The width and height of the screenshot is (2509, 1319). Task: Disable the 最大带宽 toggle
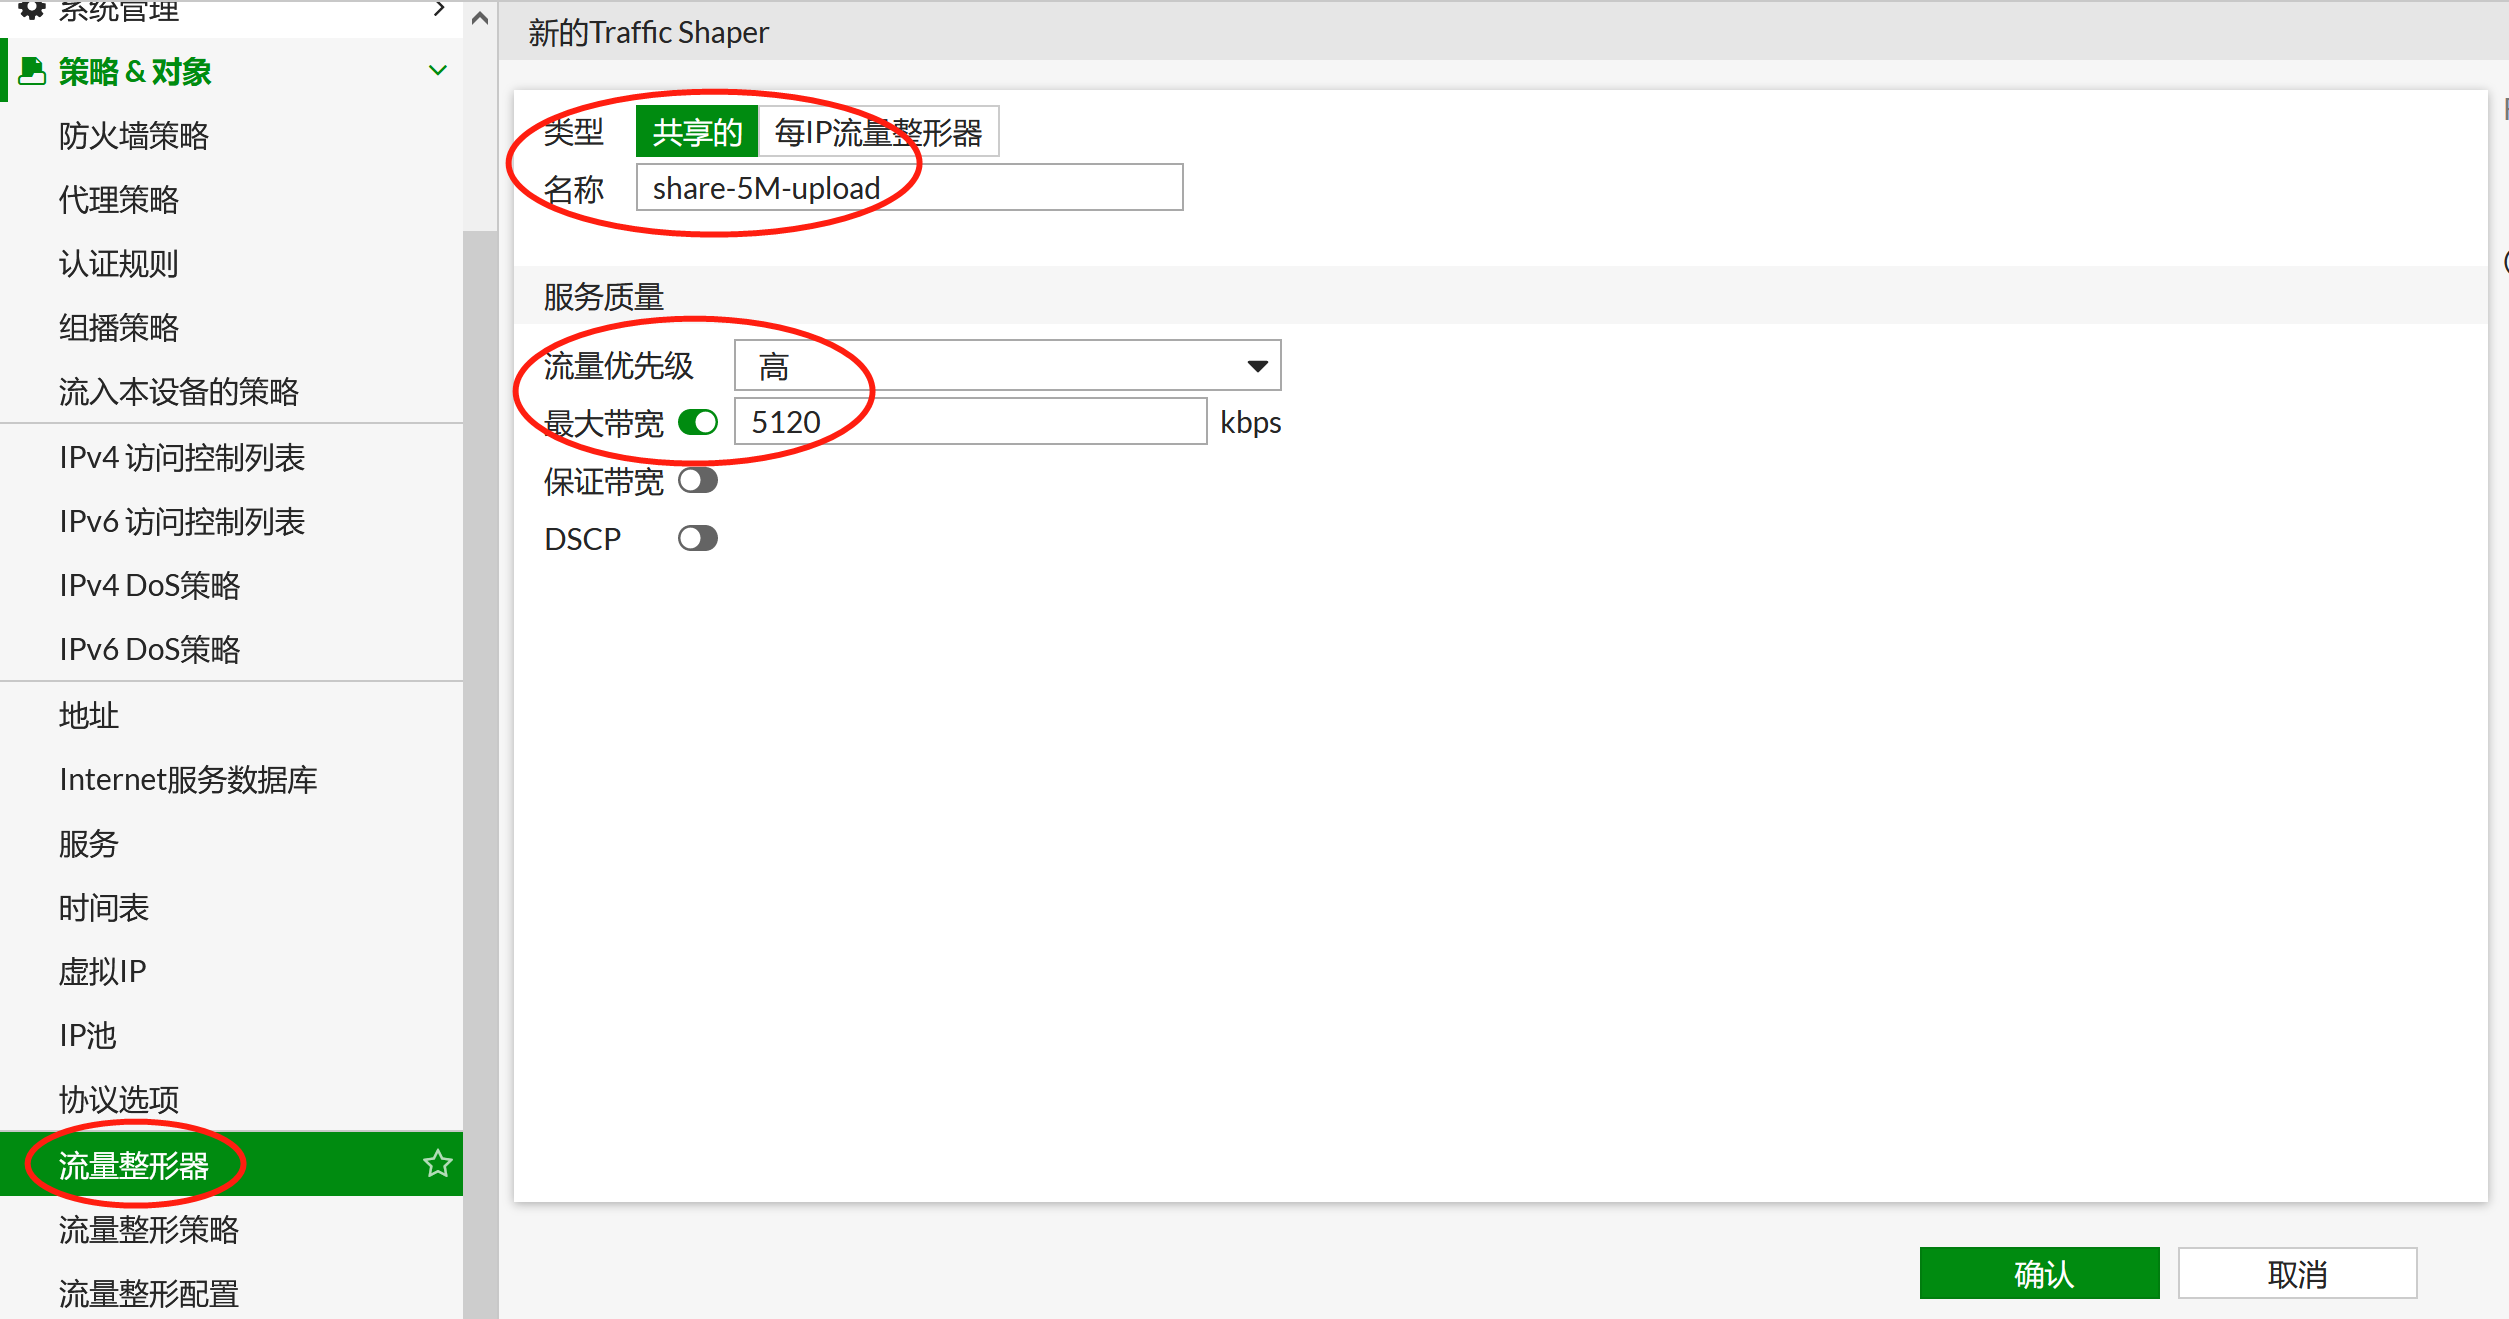pos(698,423)
